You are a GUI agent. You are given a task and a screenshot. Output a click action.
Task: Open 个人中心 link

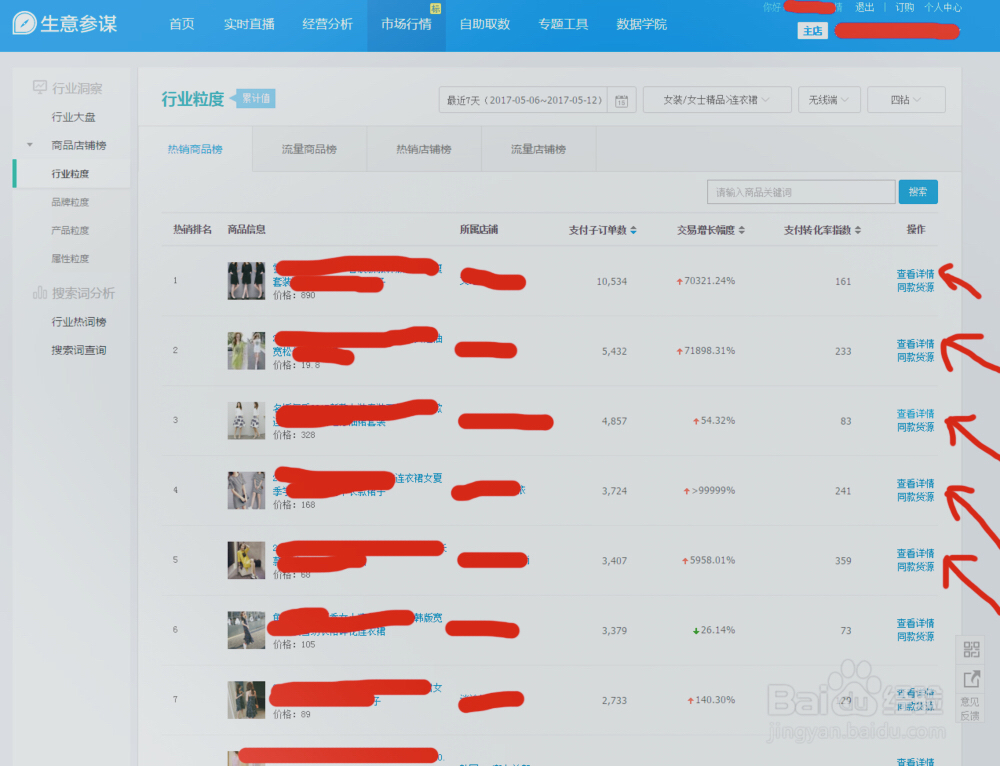click(943, 8)
